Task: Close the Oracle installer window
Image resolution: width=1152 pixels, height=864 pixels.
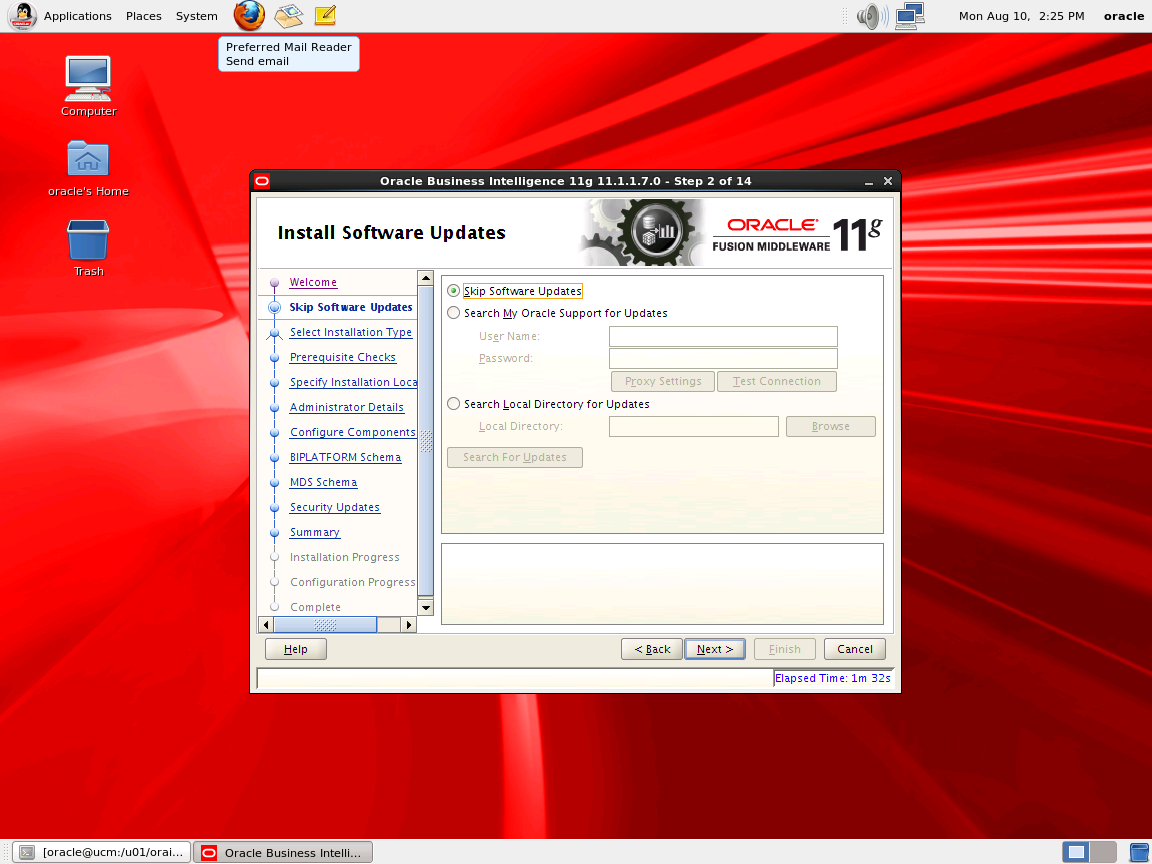Action: pos(888,181)
